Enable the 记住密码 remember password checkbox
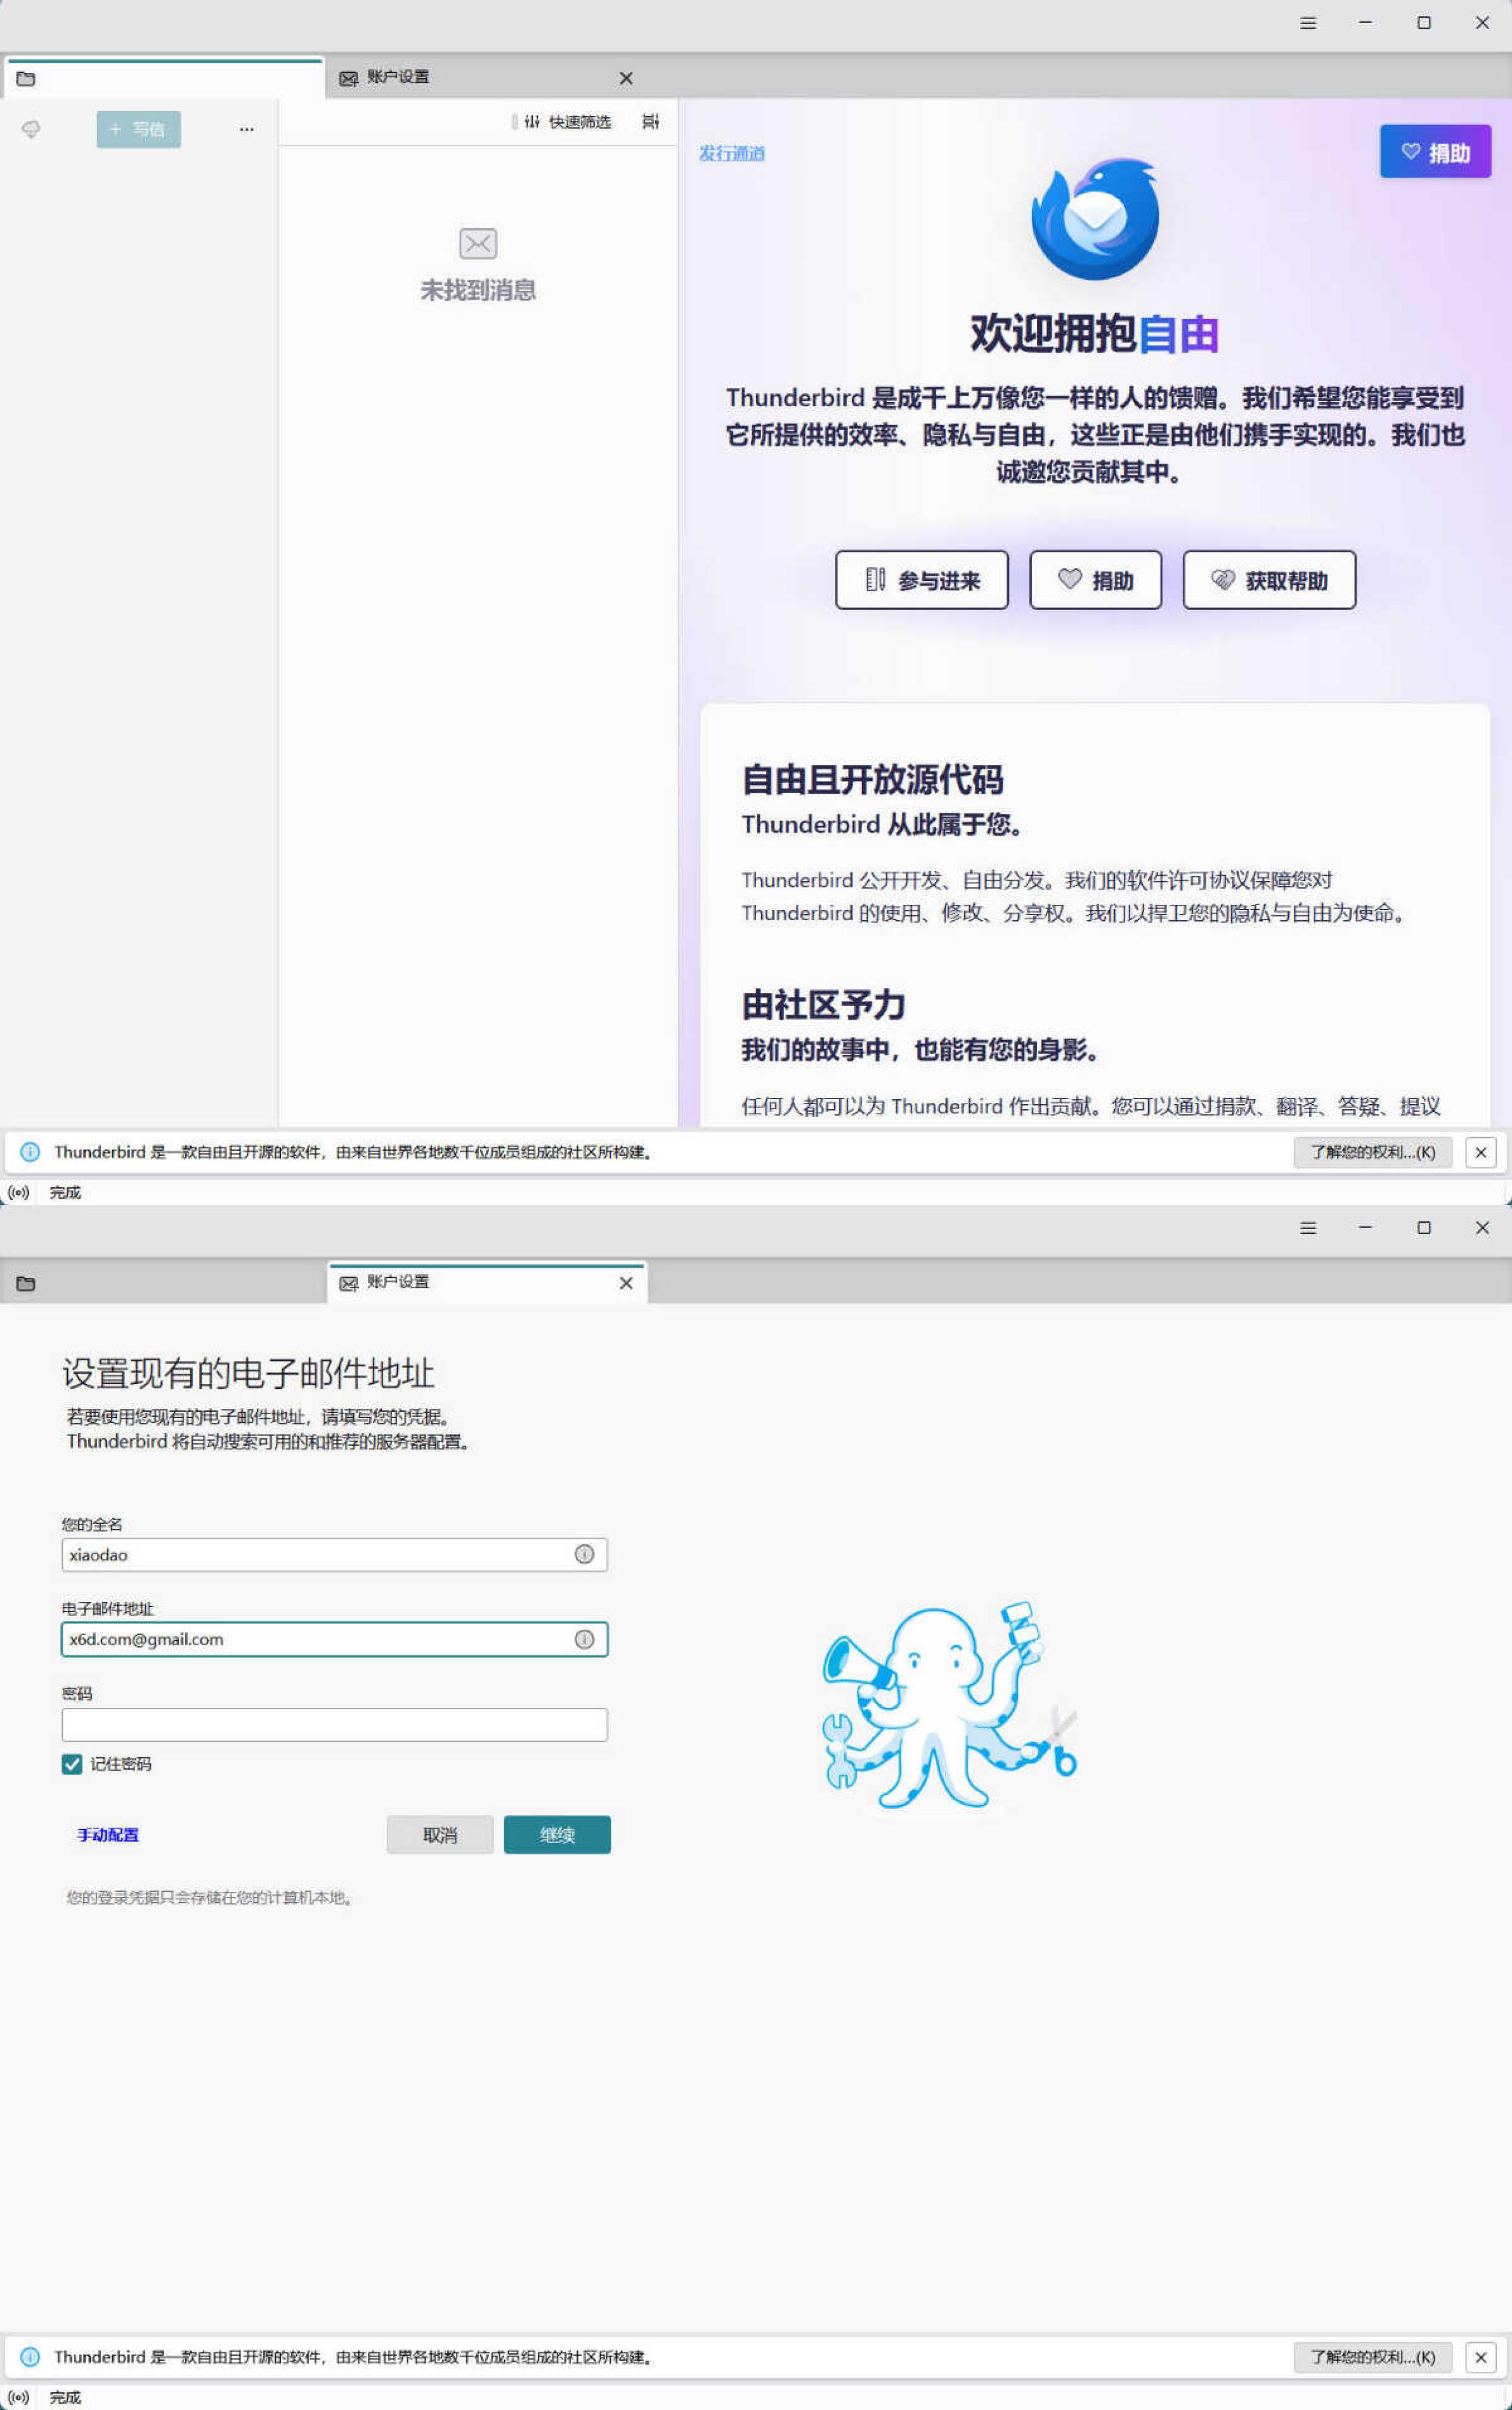The height and width of the screenshot is (2410, 1512). click(x=71, y=1764)
